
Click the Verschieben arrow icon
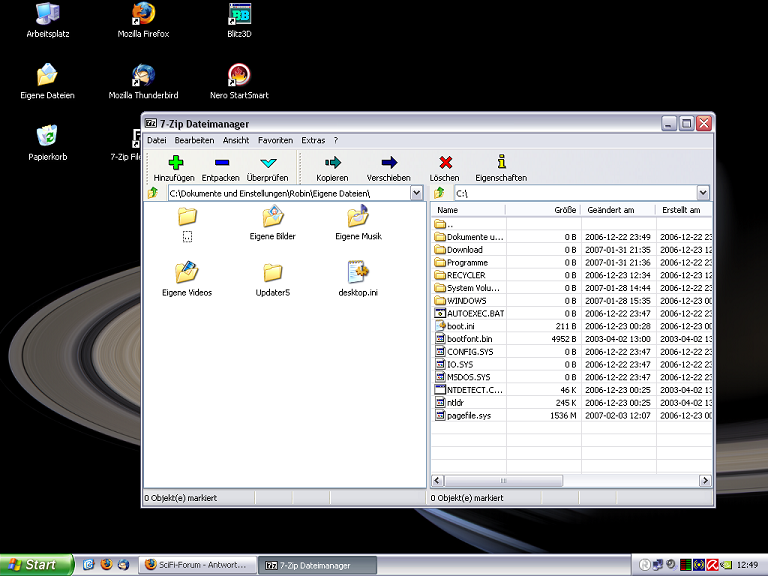[x=388, y=163]
